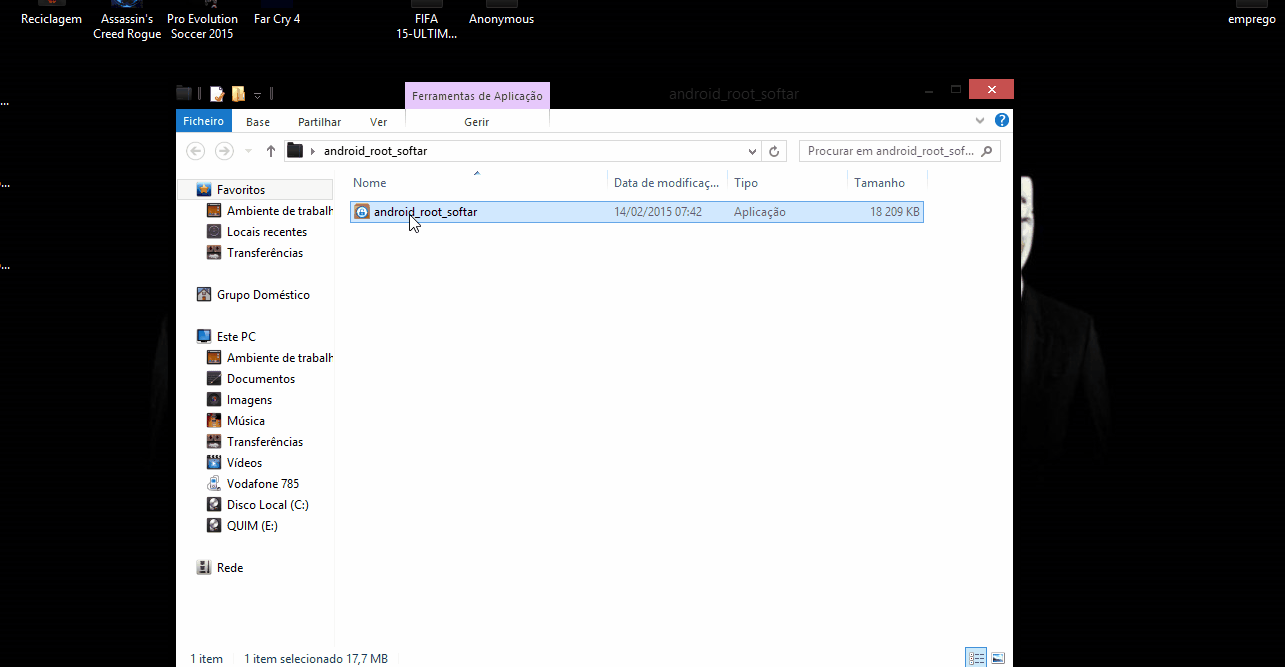Screen dimensions: 1285x667
Task: Switch to details view in status bar
Action: pos(975,658)
